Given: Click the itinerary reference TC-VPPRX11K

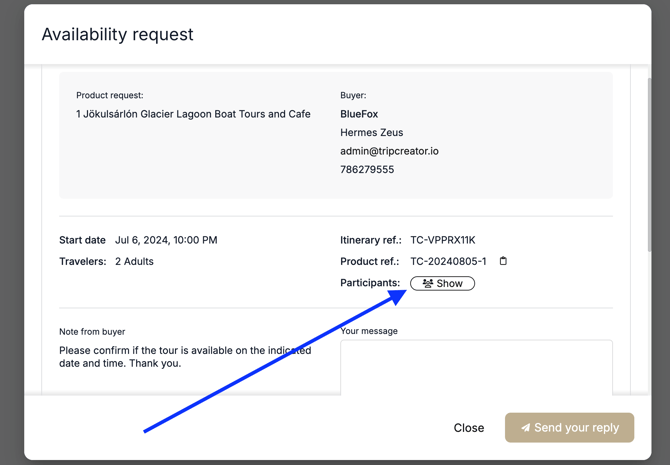Looking at the screenshot, I should point(443,240).
